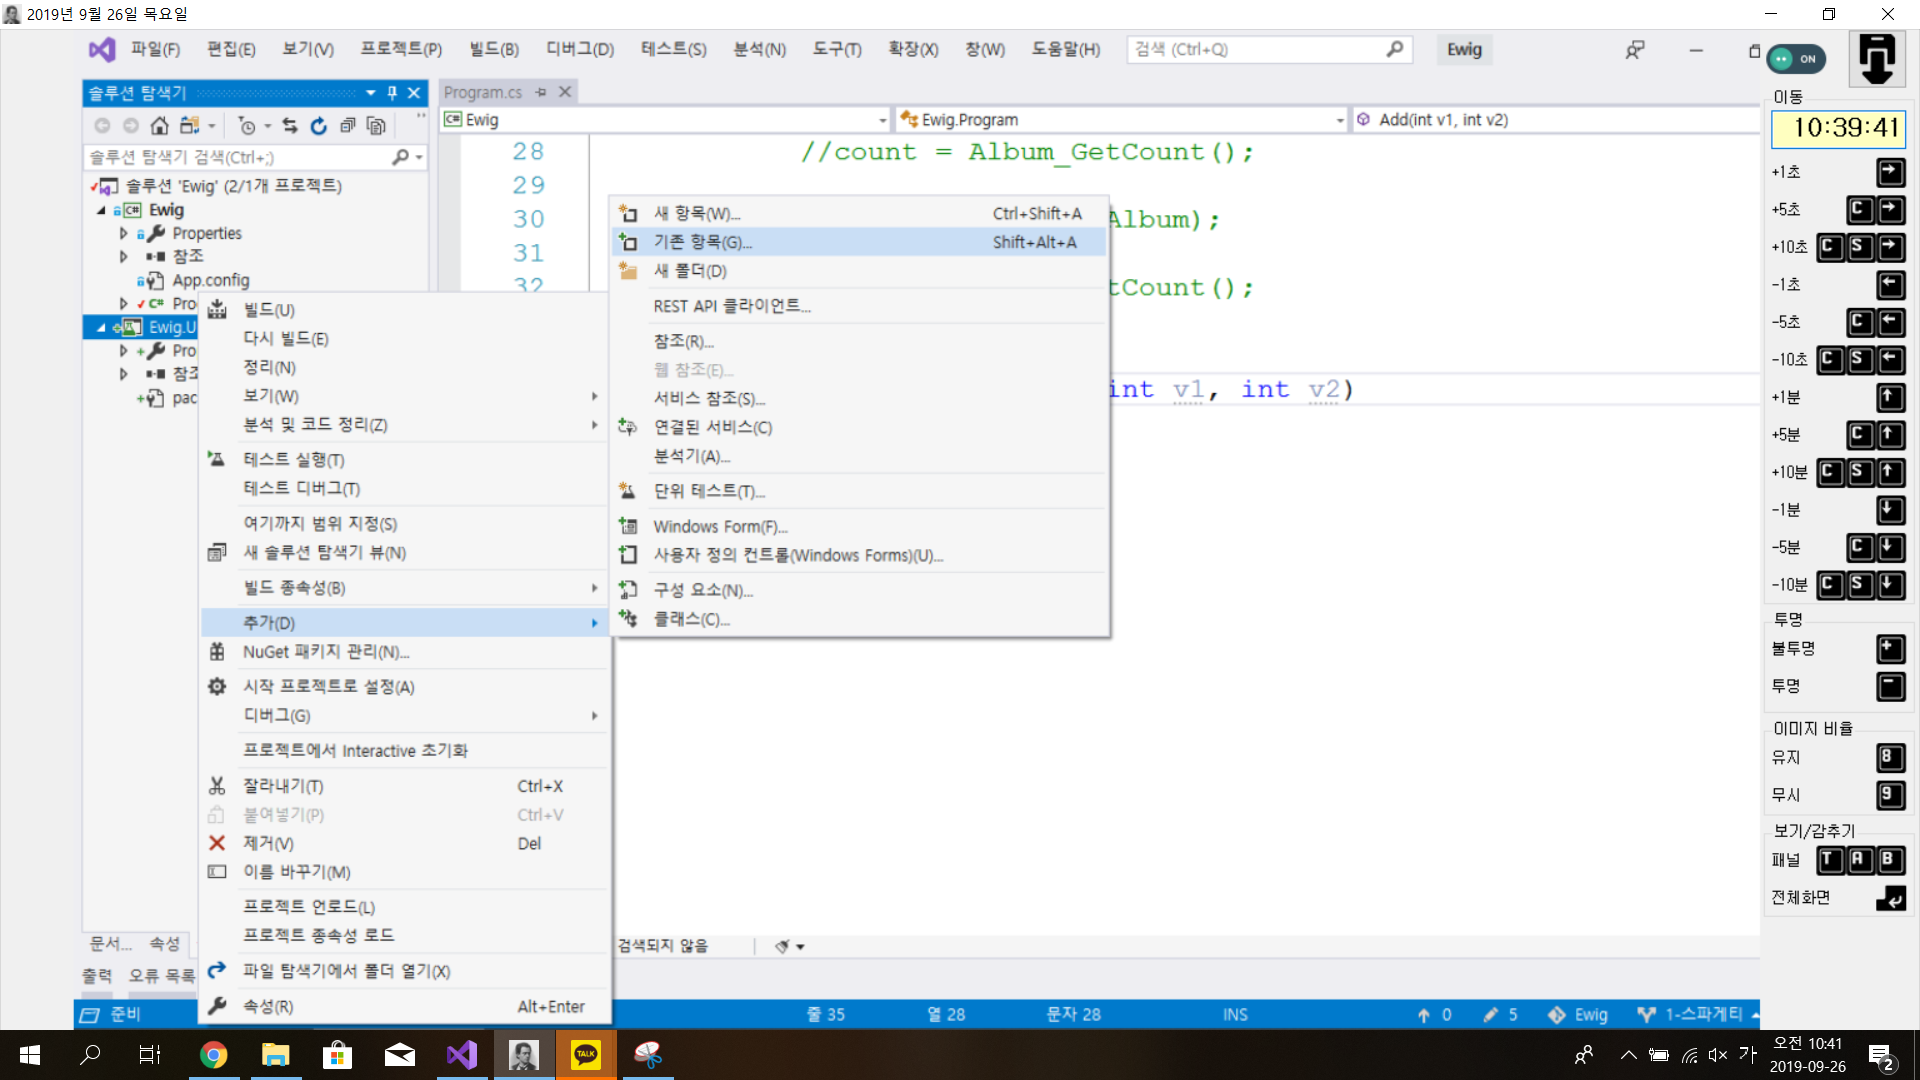Select 기존 항목(G) existing item entry
The height and width of the screenshot is (1080, 1920).
point(702,242)
